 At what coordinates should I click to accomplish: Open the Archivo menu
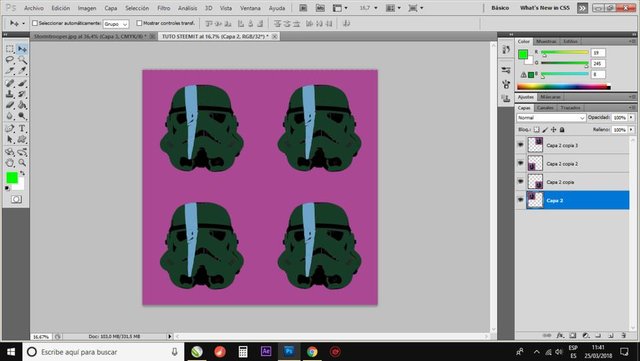[33, 8]
